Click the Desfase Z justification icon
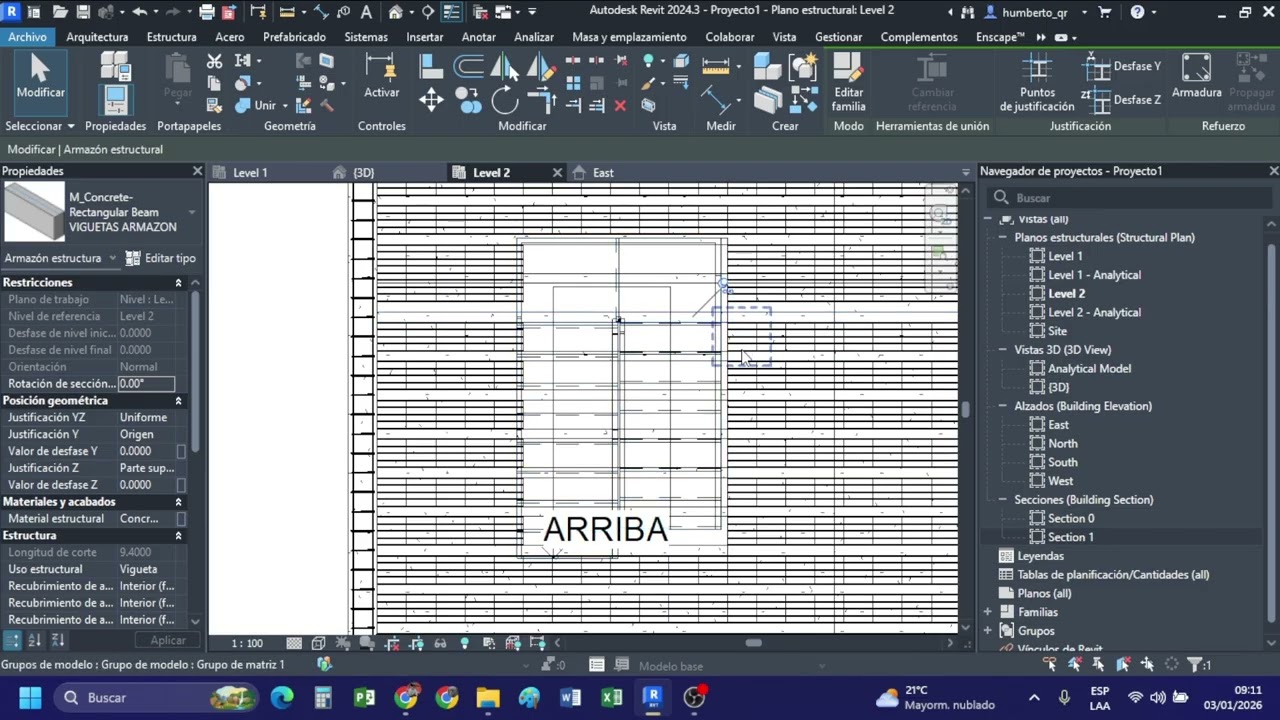 pyautogui.click(x=1098, y=100)
